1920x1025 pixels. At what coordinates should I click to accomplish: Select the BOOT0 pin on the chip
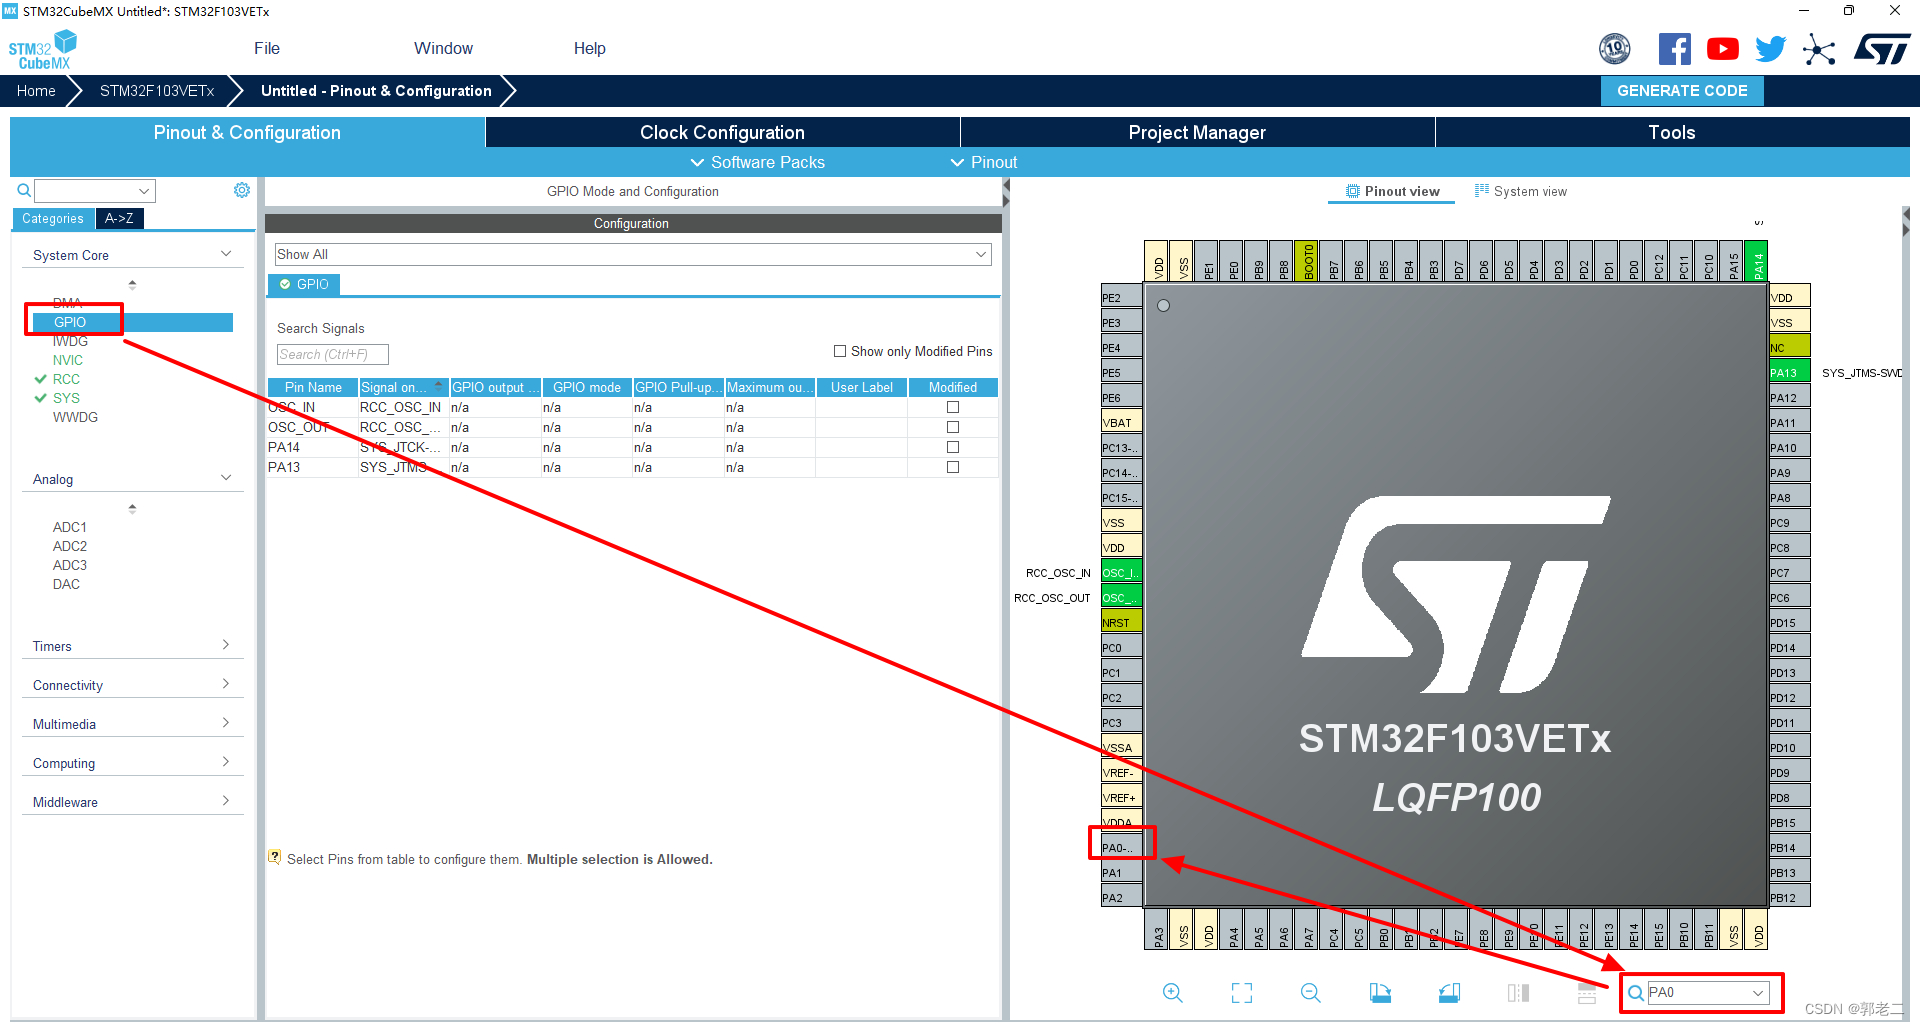(x=1307, y=262)
